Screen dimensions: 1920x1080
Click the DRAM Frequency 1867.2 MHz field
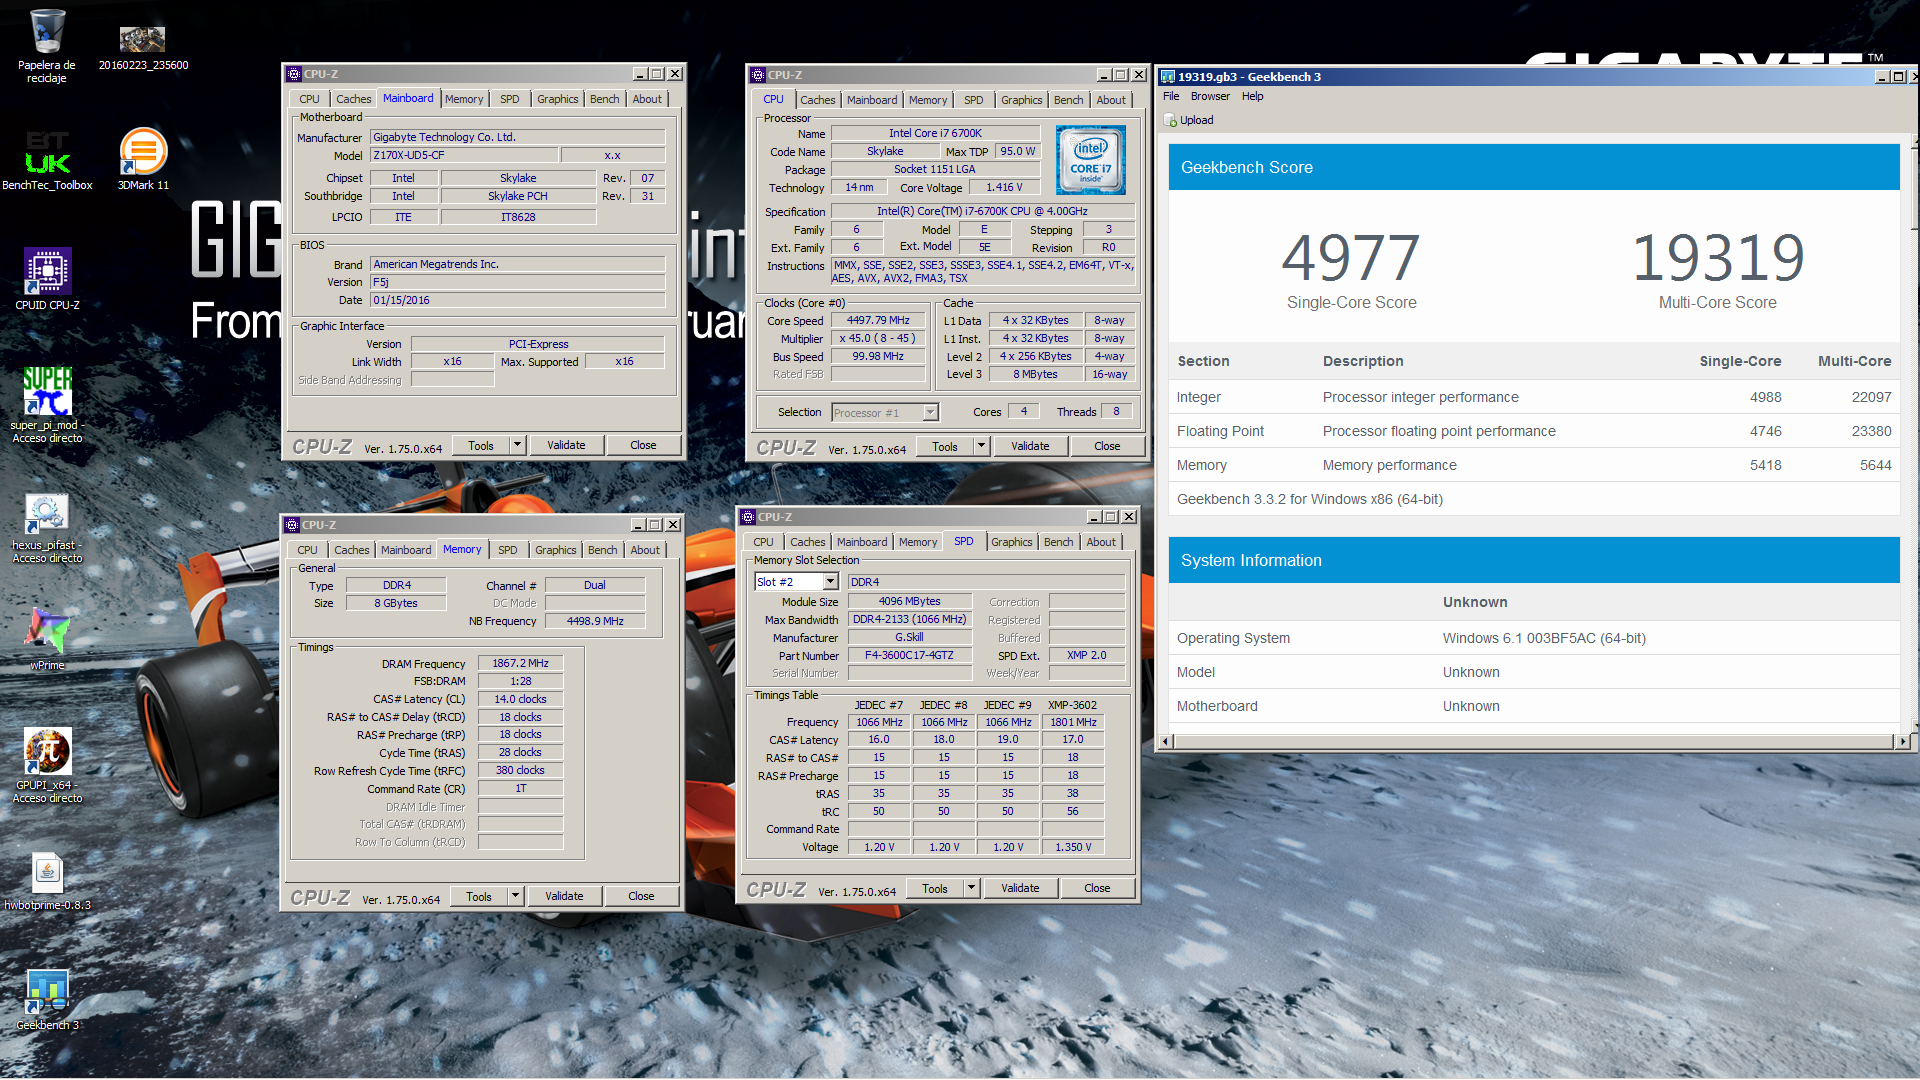click(x=520, y=663)
